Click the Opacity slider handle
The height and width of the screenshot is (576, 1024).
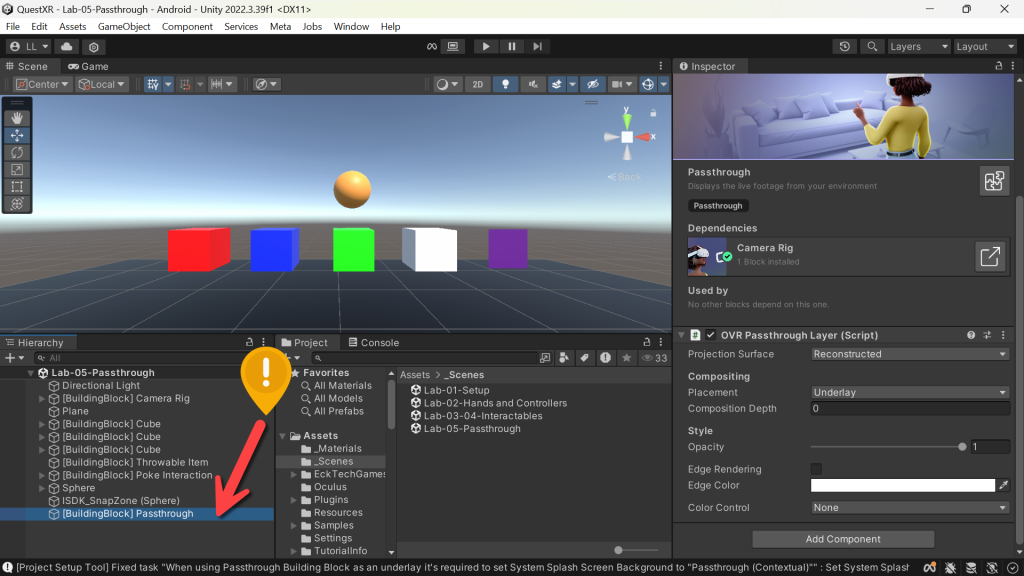point(962,447)
